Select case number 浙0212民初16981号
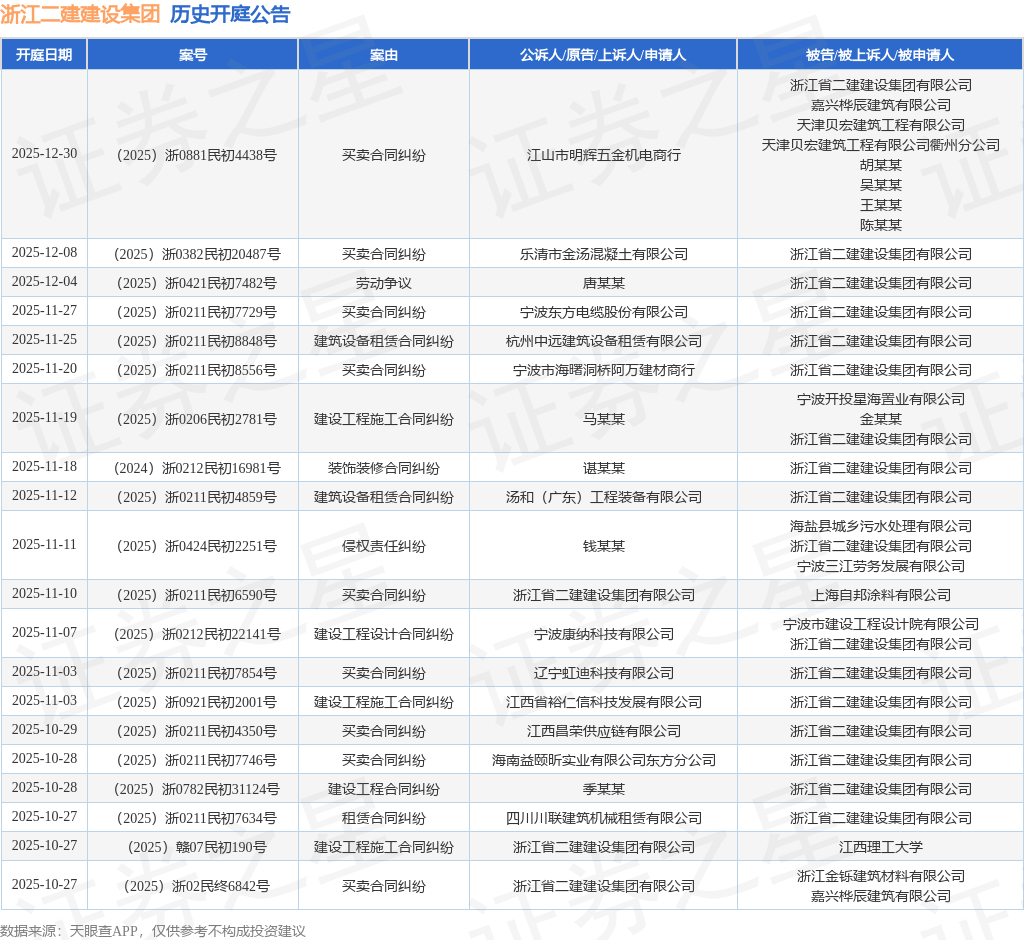 click(197, 468)
